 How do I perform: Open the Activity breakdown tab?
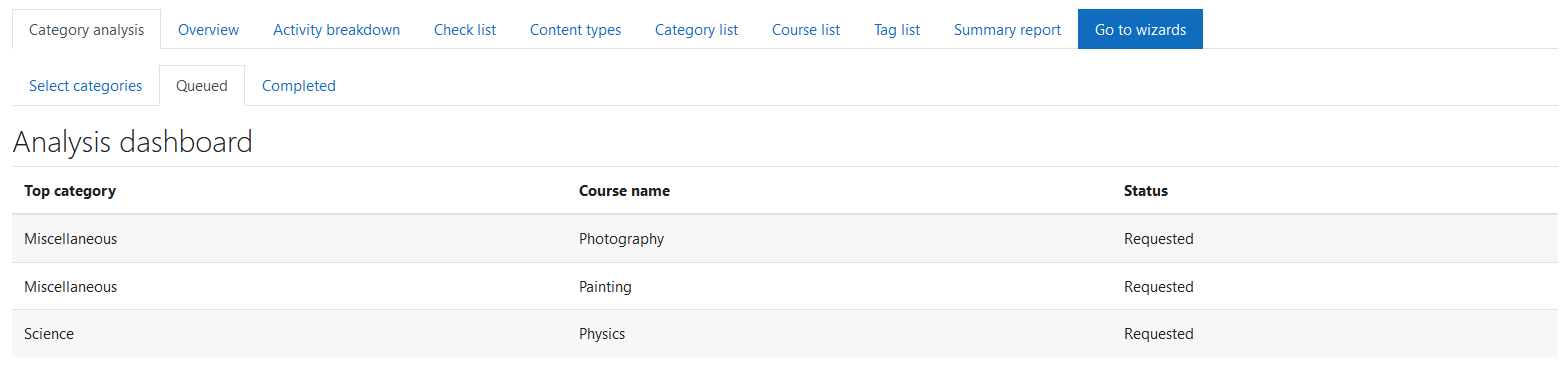336,30
